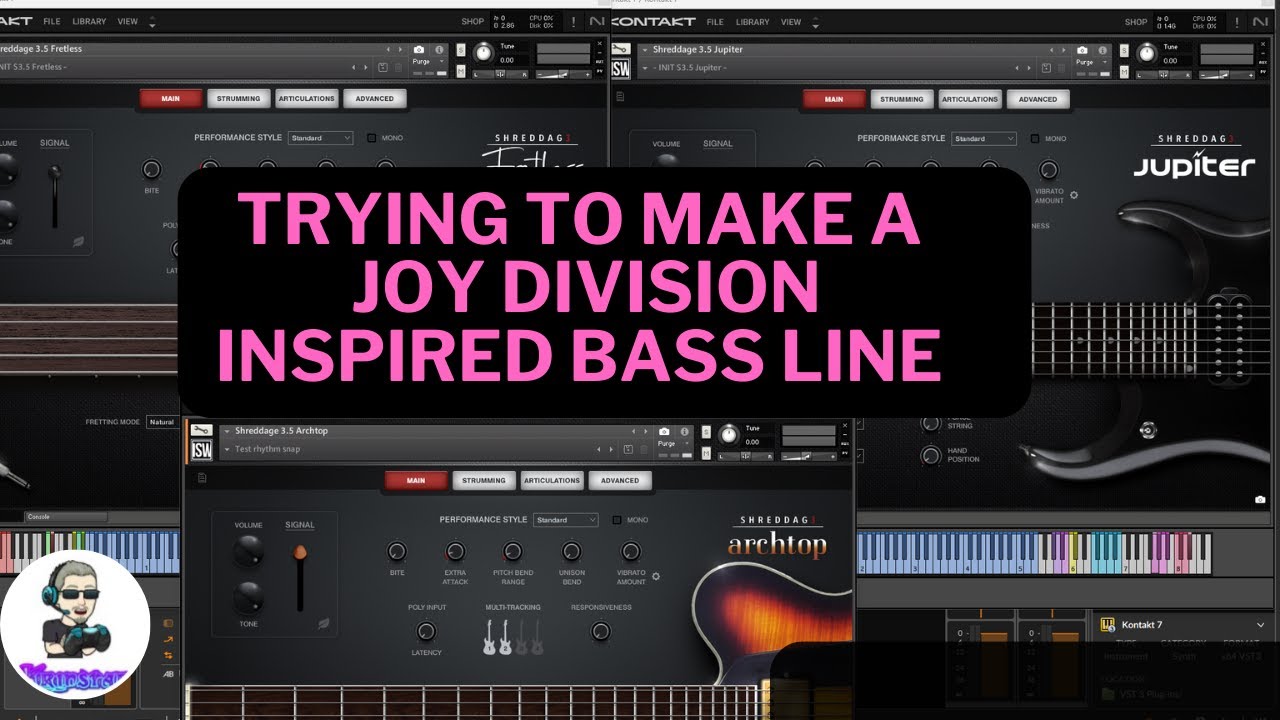Viewport: 1280px width, 720px height.
Task: Open vibrato settings gear in Jupiter
Action: [x=1074, y=195]
